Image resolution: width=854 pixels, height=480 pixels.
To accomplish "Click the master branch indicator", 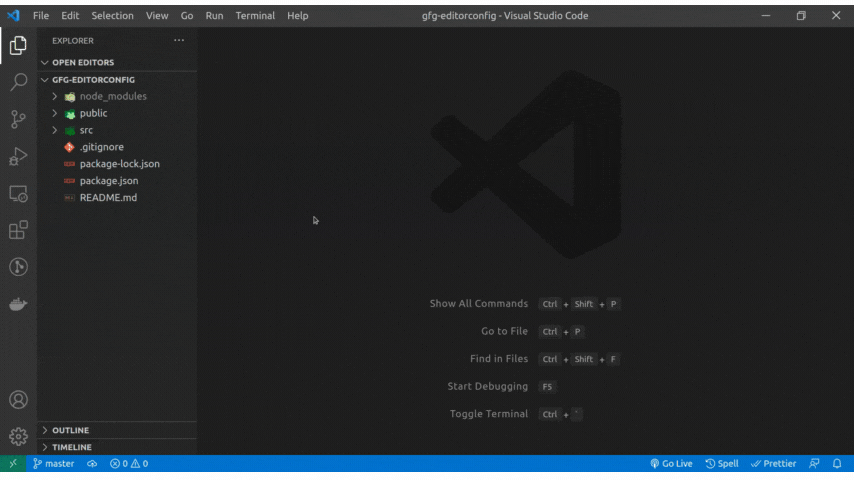I will coord(53,464).
